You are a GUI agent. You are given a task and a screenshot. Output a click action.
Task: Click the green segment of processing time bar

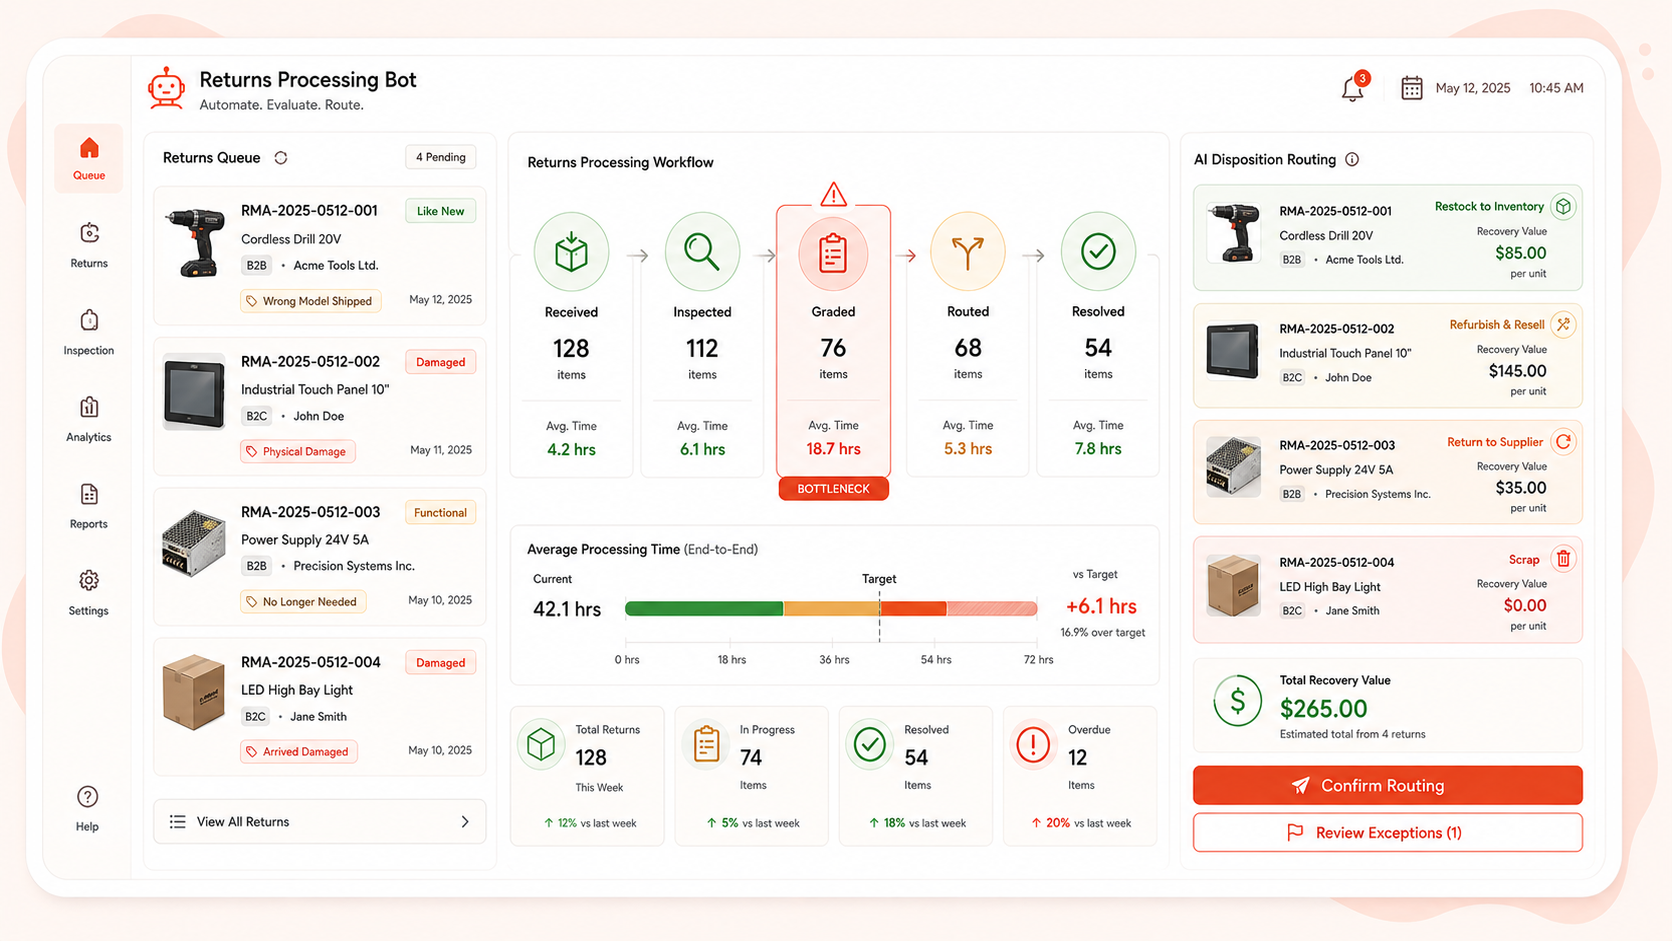click(704, 609)
